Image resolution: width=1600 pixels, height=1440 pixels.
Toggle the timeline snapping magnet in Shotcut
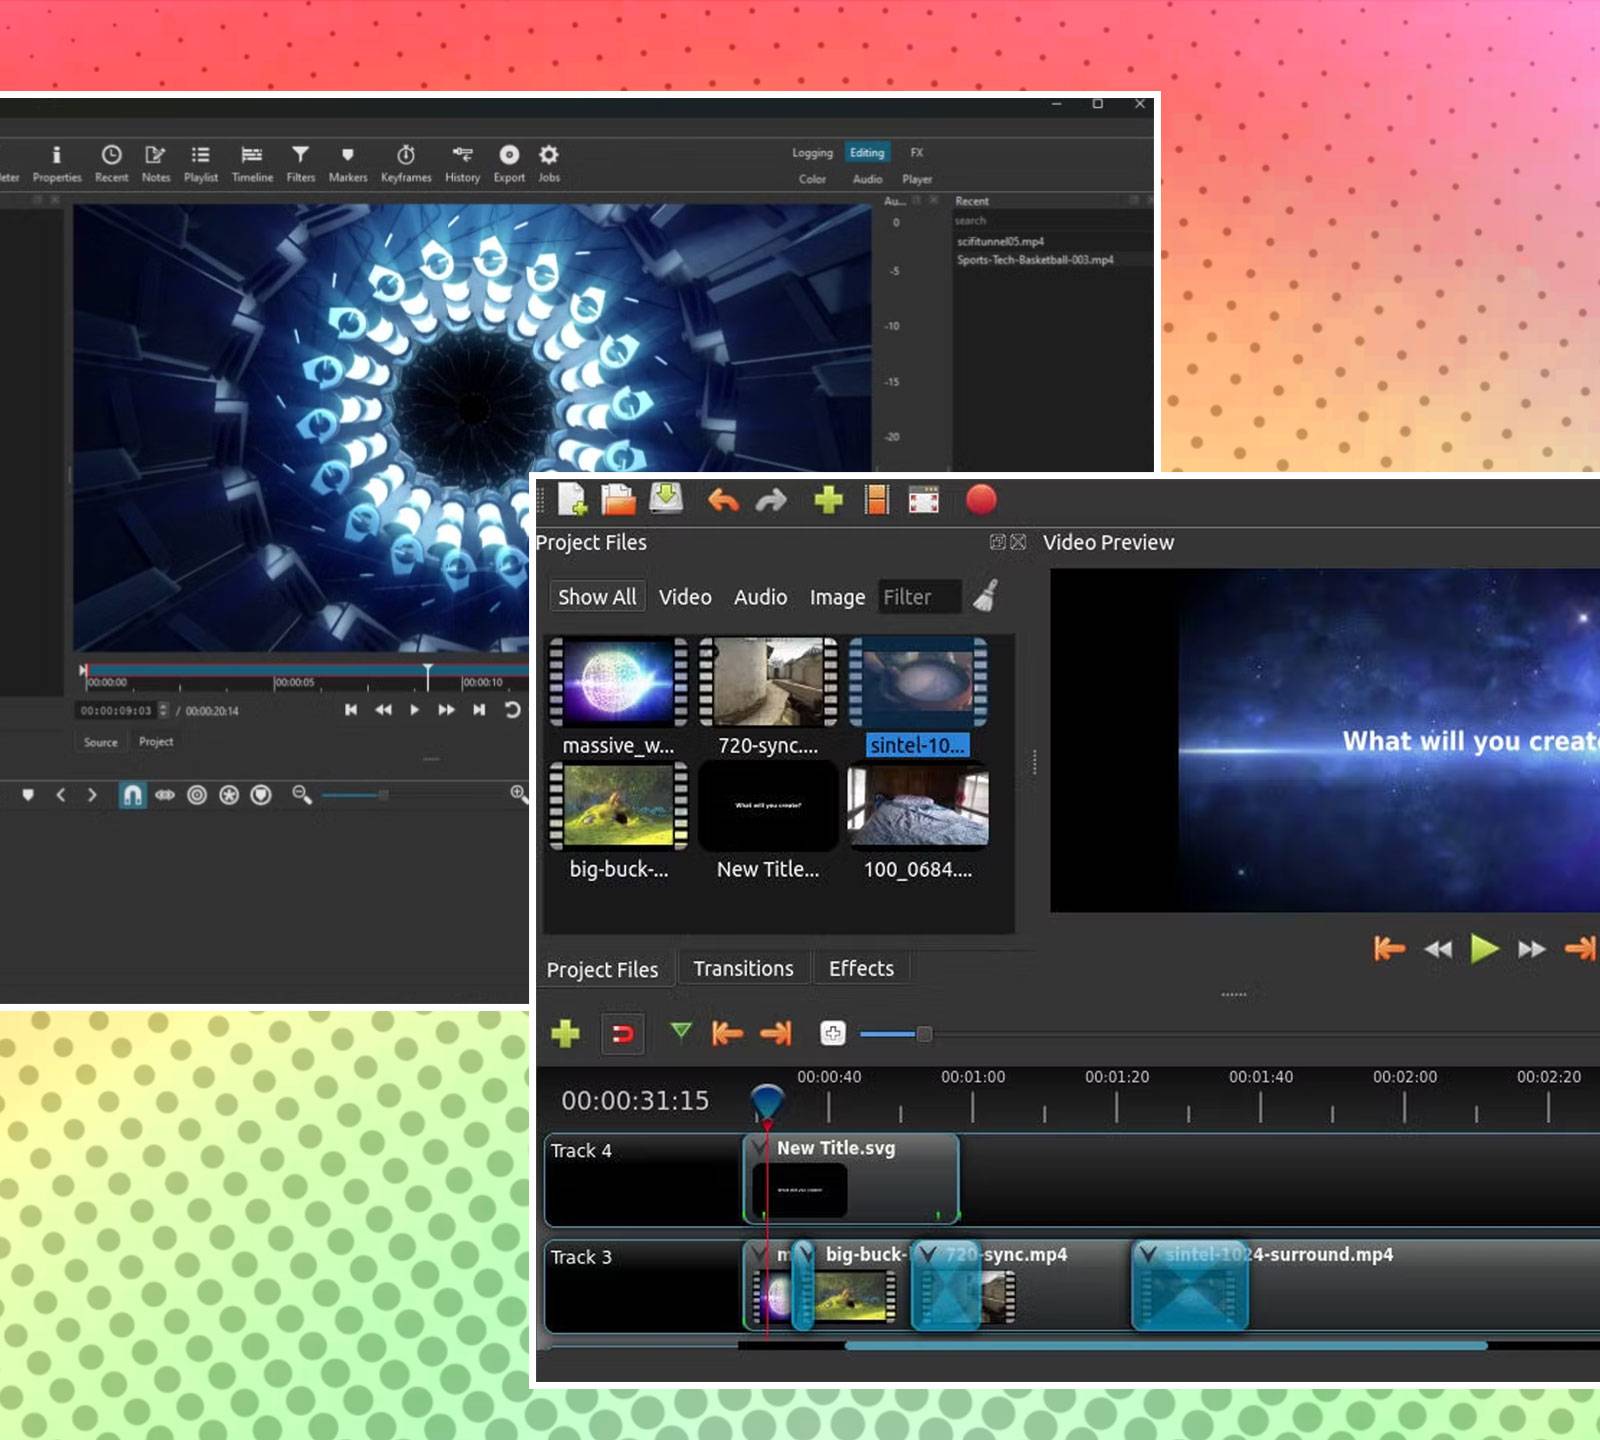pos(132,795)
